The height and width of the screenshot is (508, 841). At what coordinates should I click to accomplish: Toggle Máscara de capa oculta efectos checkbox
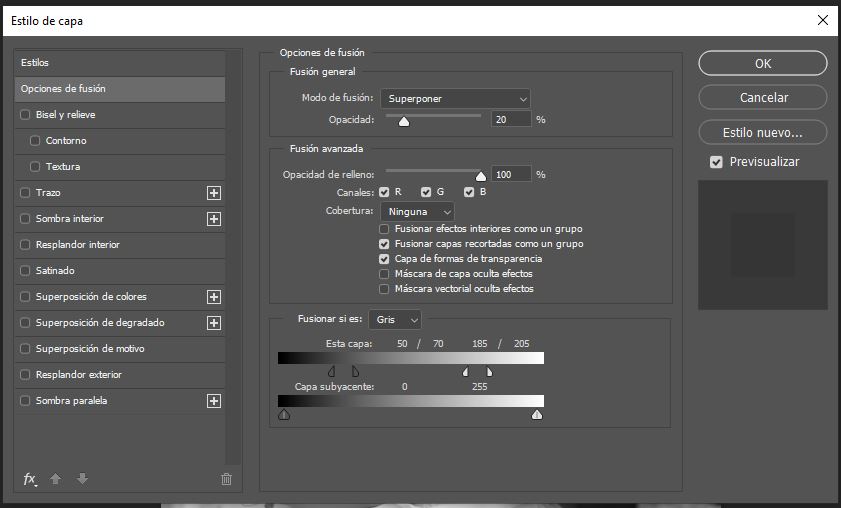pos(384,274)
